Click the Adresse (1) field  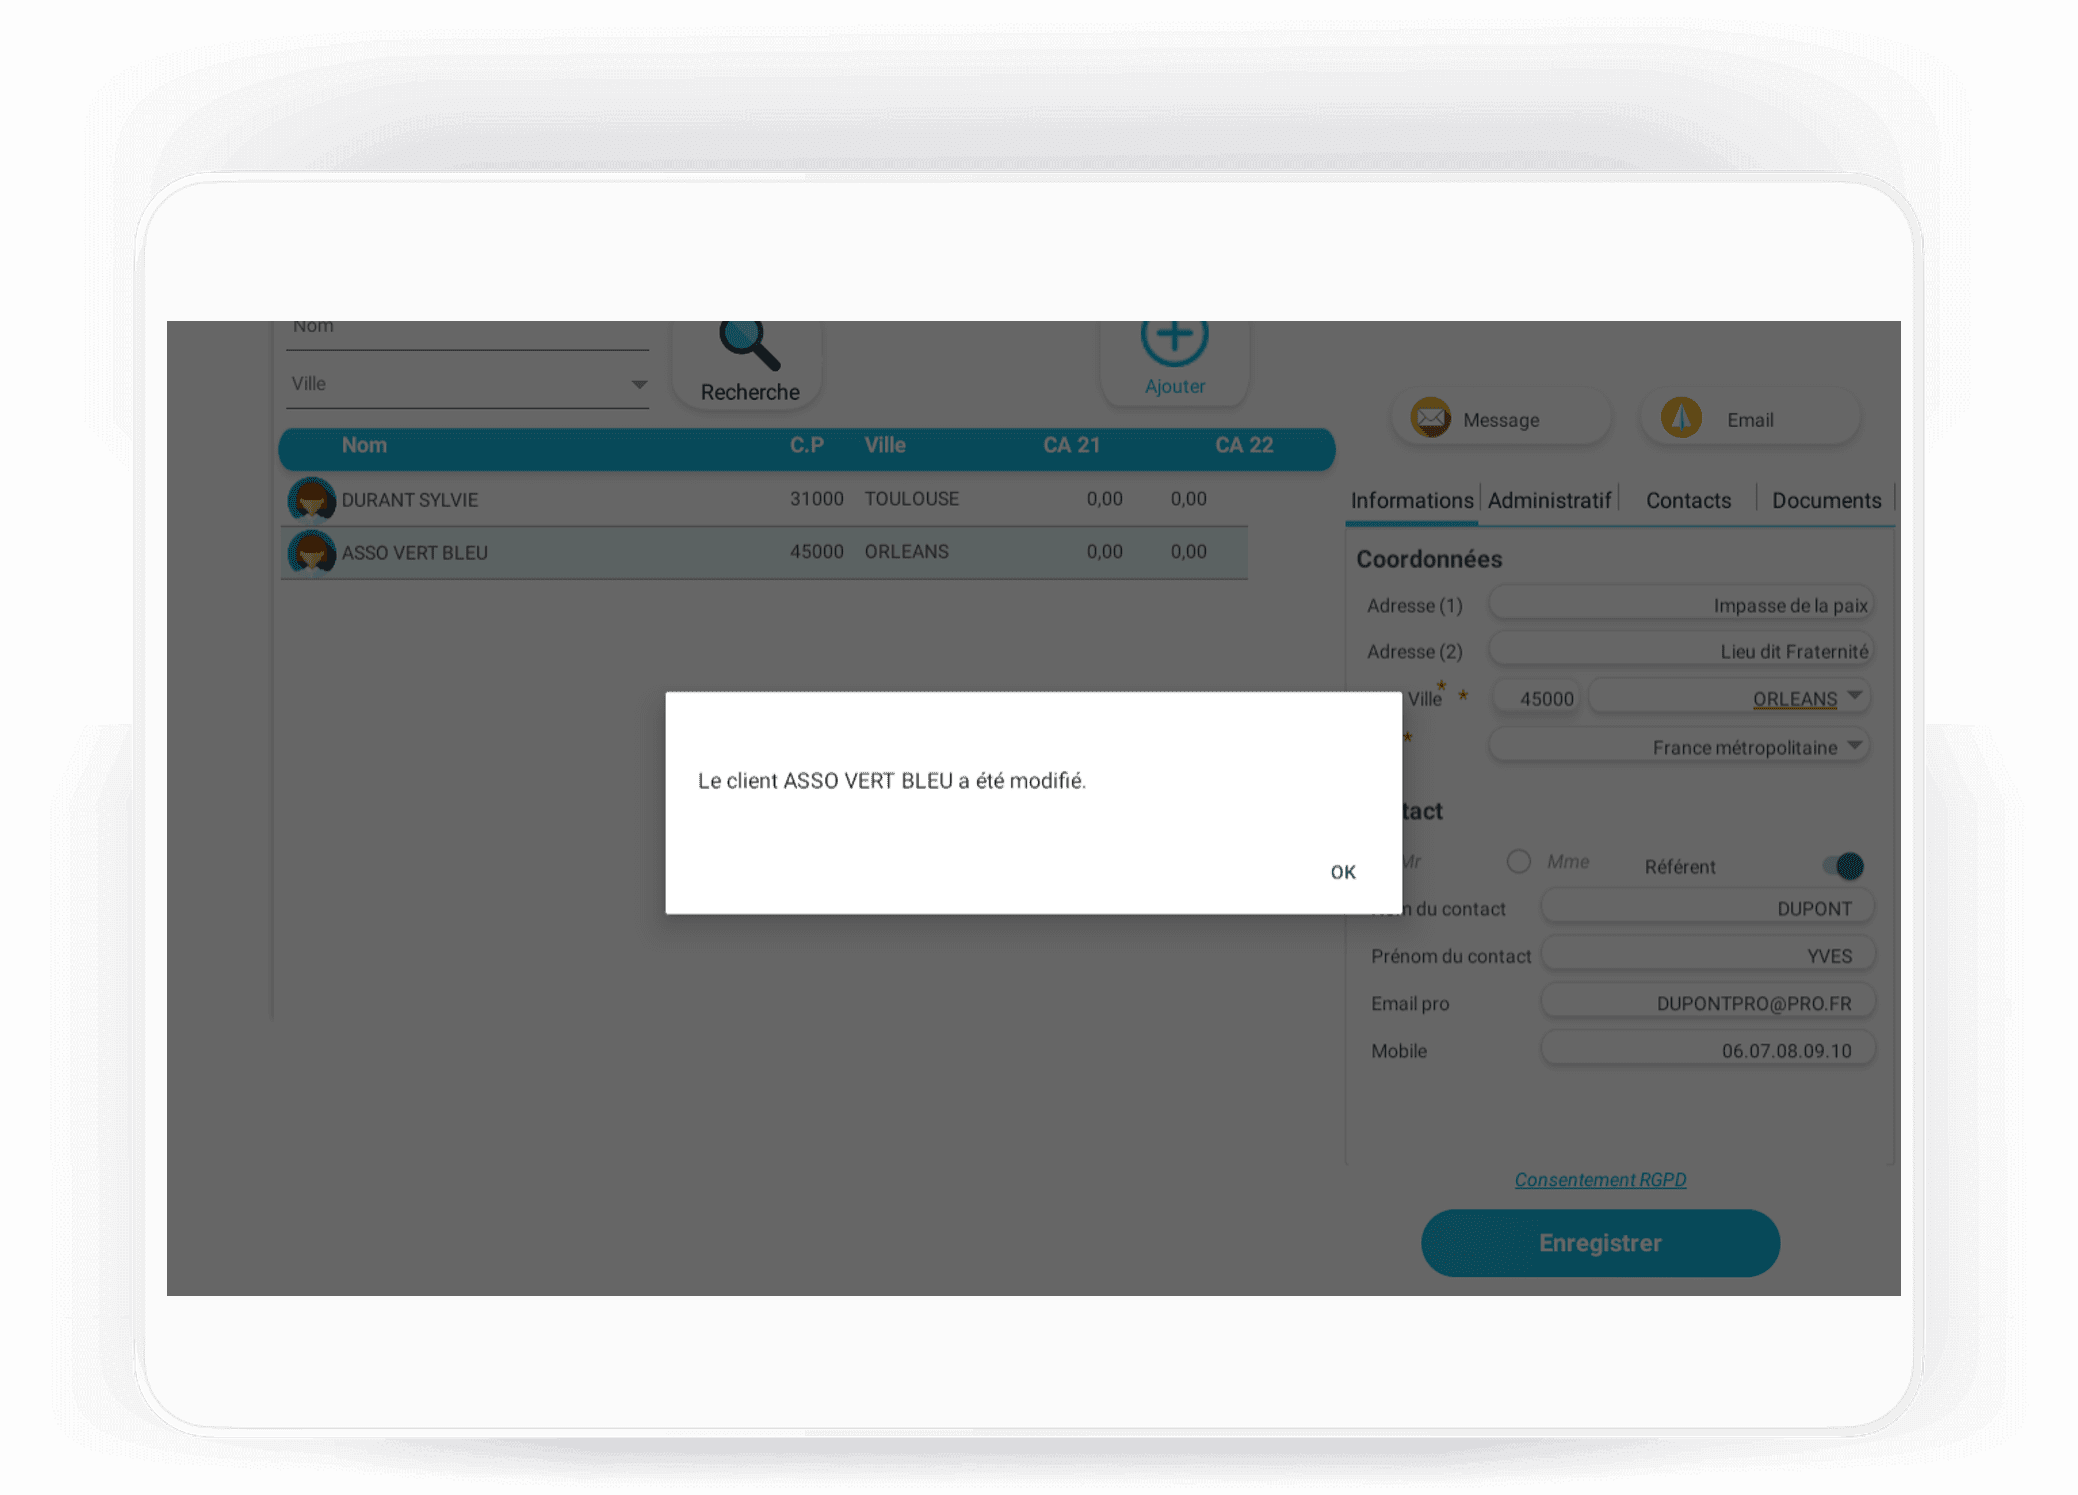[1680, 604]
